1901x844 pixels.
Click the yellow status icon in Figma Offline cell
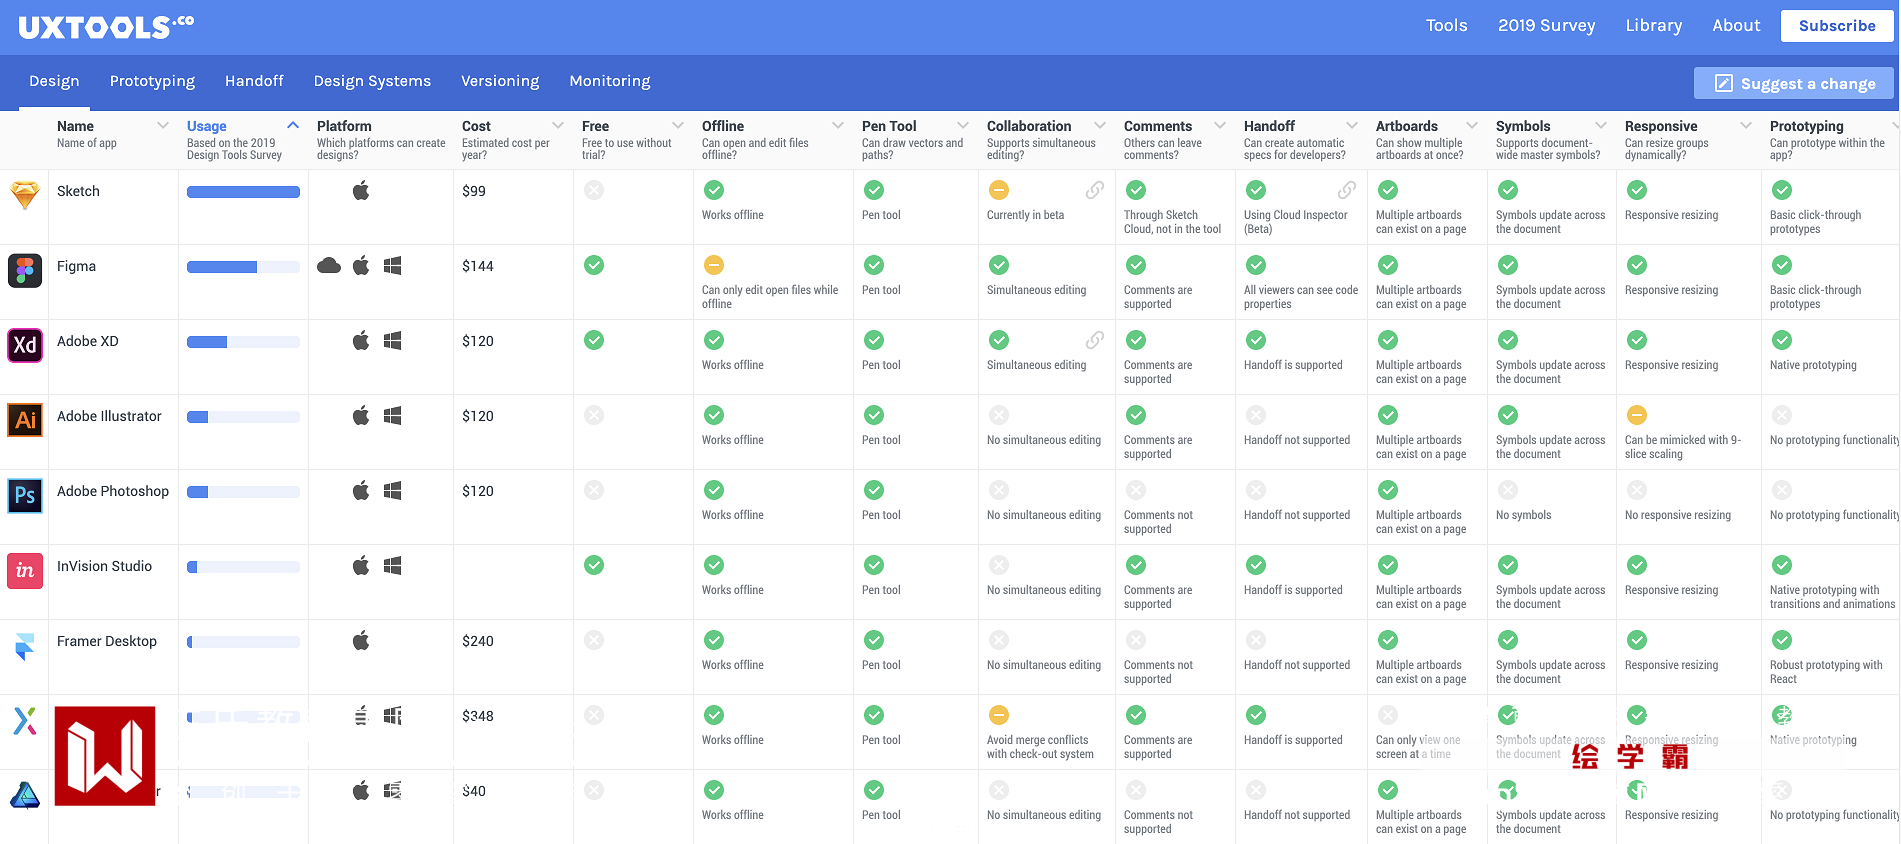(713, 265)
